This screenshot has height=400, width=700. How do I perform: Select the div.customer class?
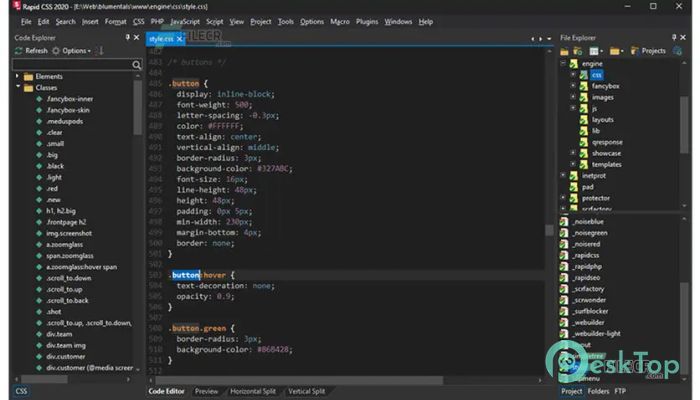pos(66,356)
